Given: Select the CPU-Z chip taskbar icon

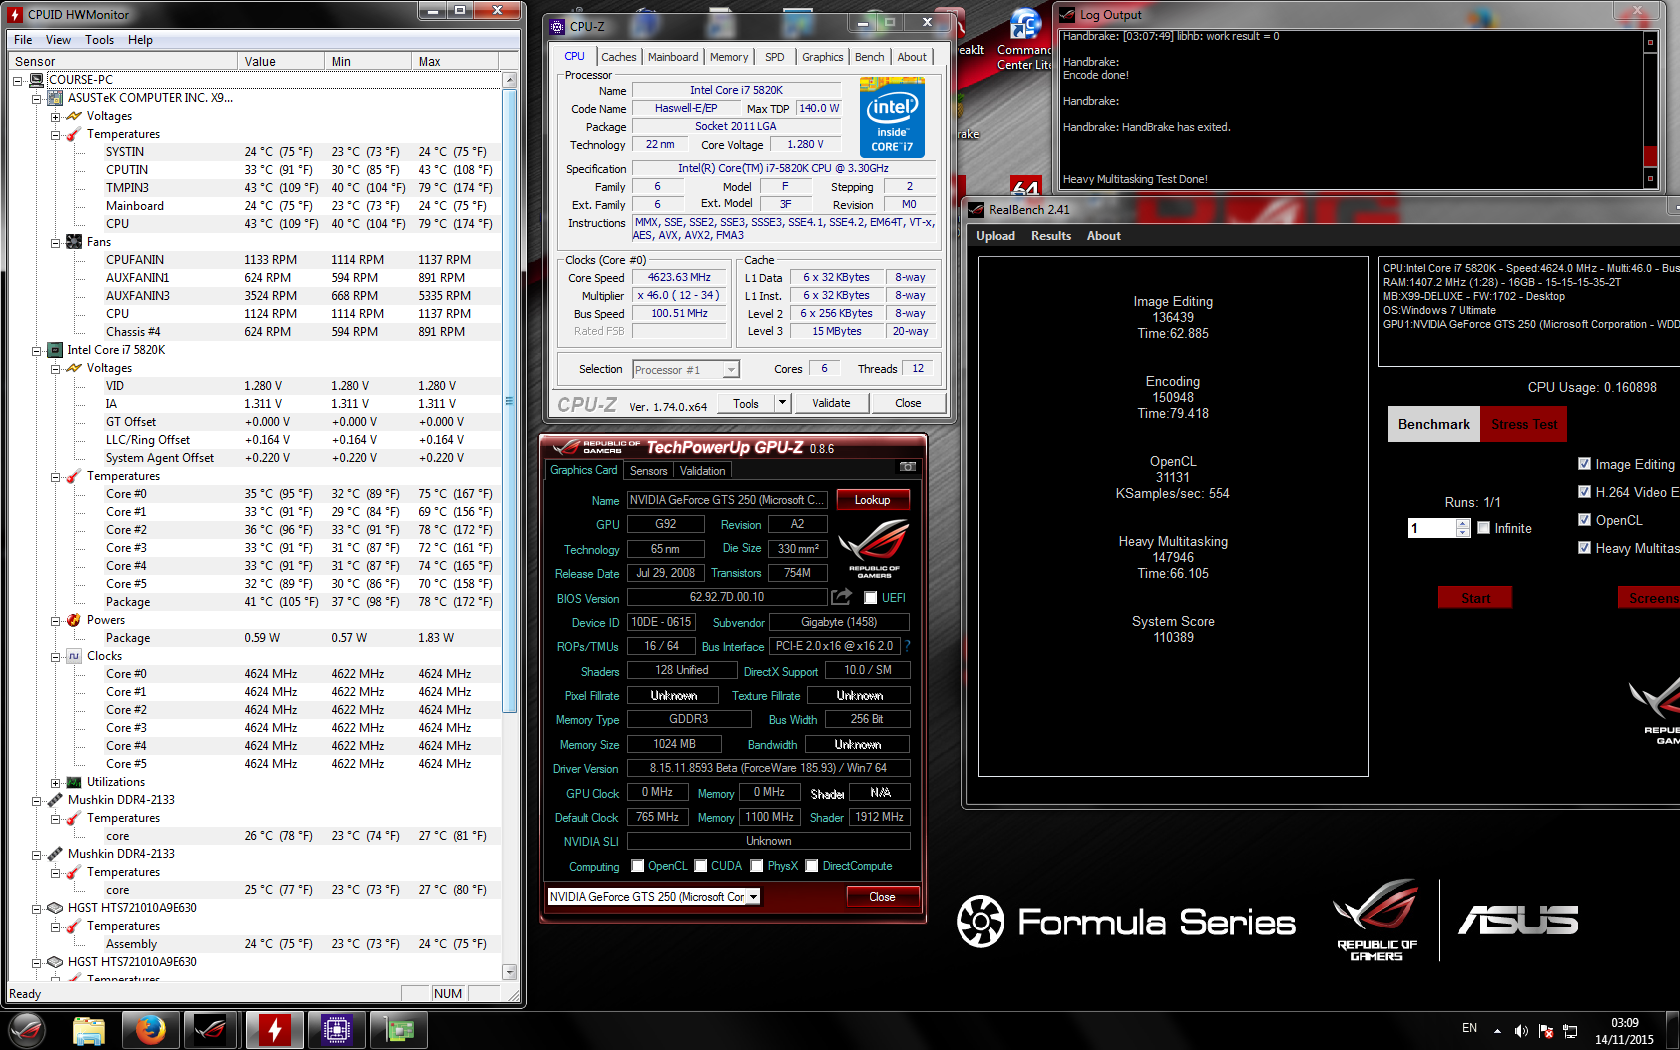Looking at the screenshot, I should tap(336, 1030).
